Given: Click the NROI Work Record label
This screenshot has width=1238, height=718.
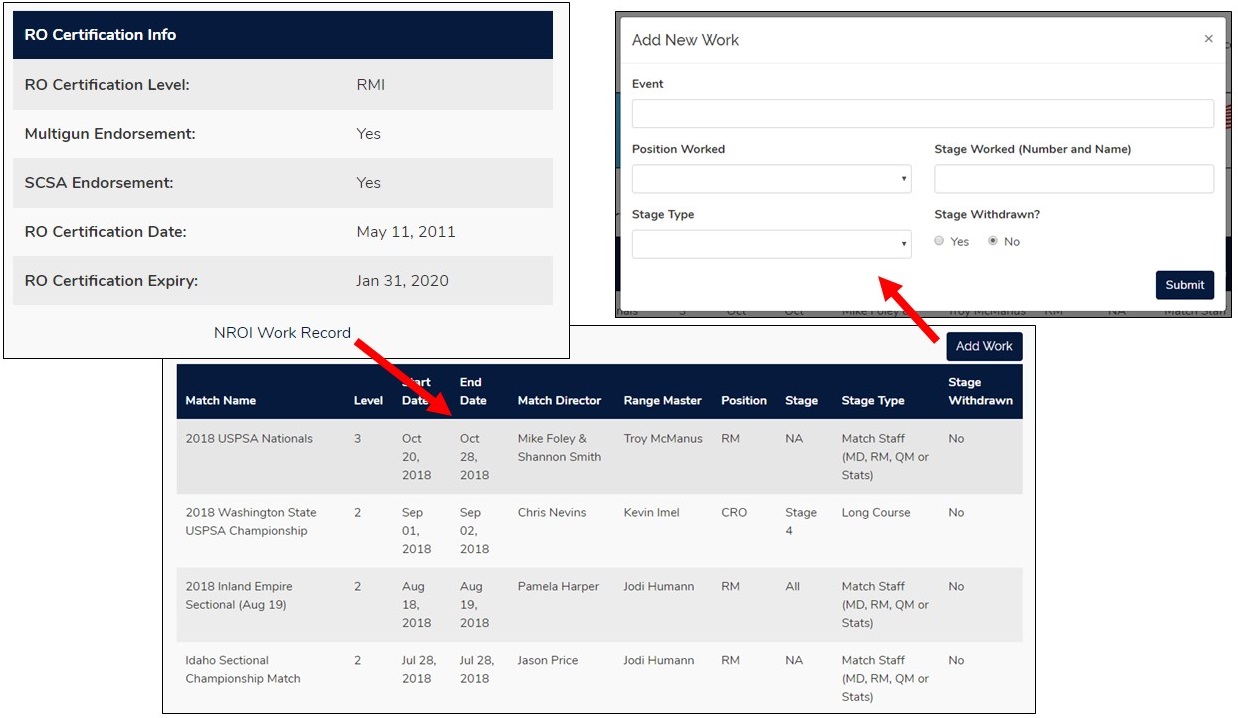Looking at the screenshot, I should pos(282,332).
